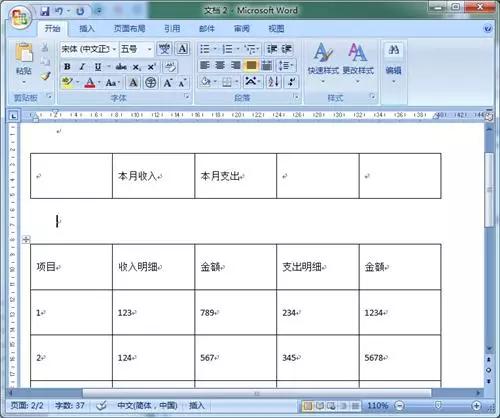Image resolution: width=500 pixels, height=418 pixels.
Task: Click the Paste clipboard icon
Action: pos(24,52)
